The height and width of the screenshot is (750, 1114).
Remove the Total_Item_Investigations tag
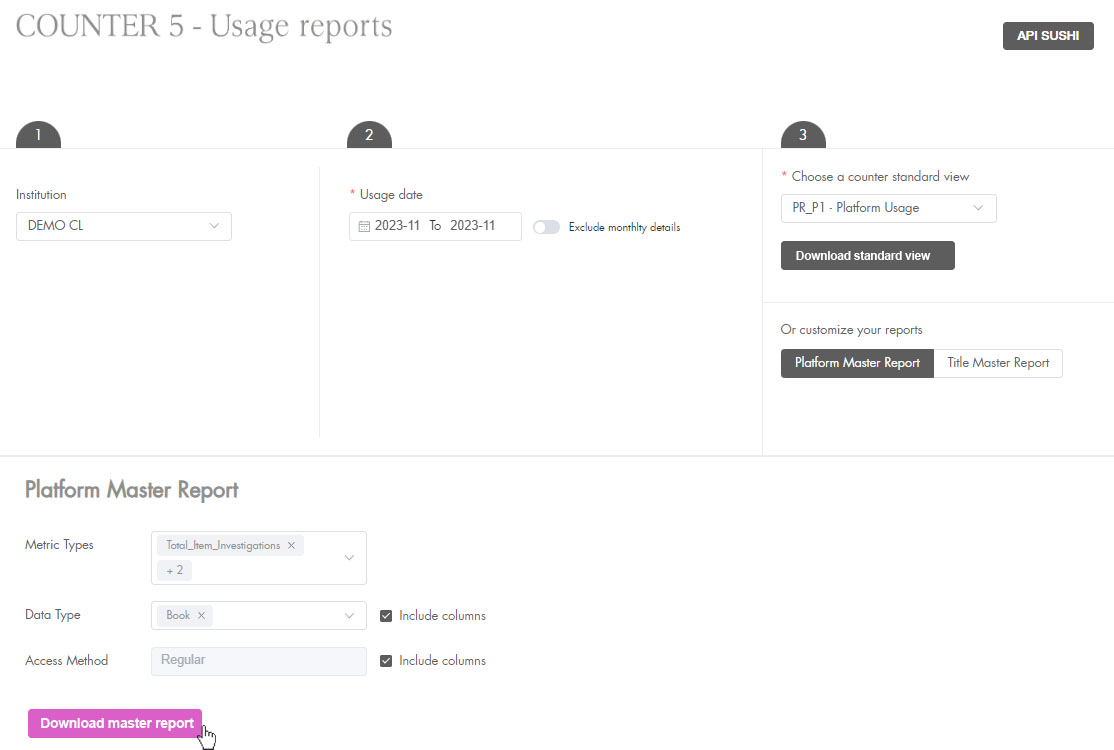[x=291, y=545]
